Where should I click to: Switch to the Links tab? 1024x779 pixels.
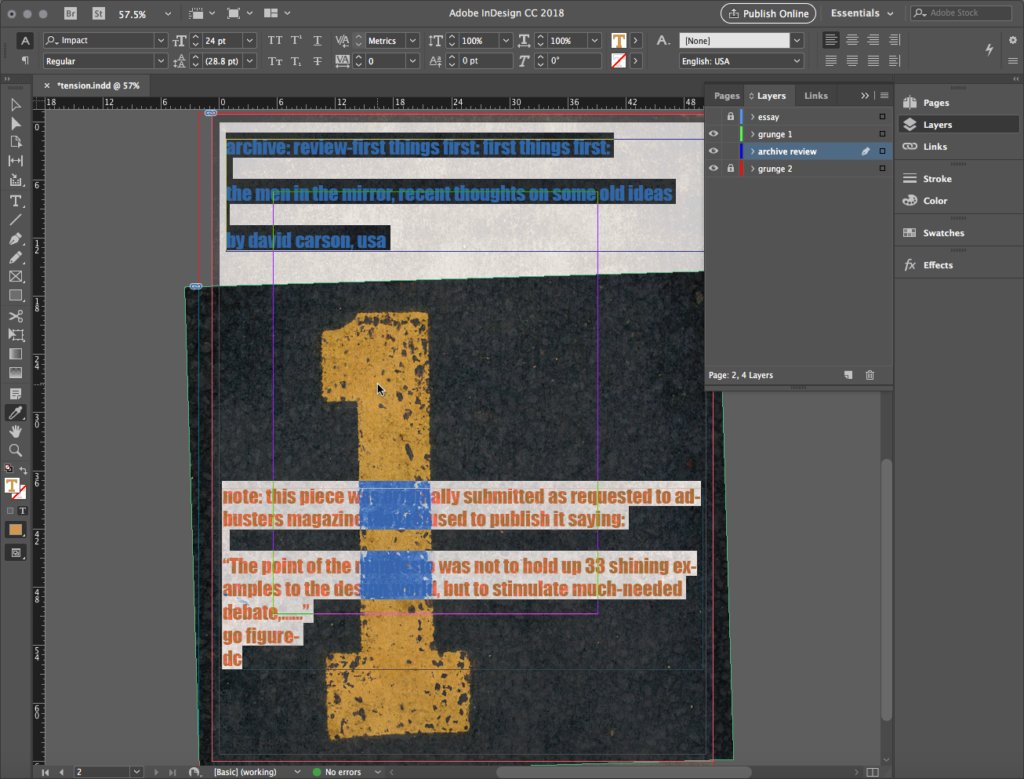coord(816,96)
